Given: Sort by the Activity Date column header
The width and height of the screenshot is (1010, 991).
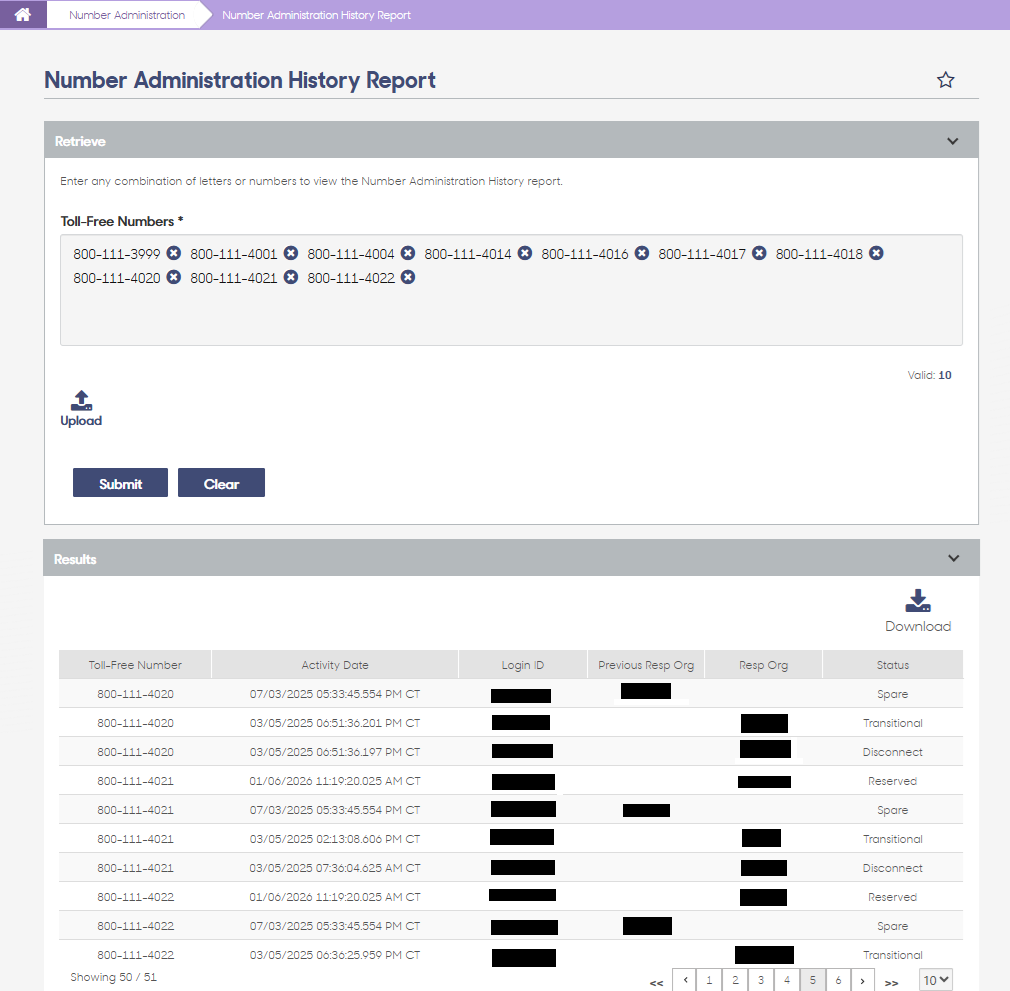Looking at the screenshot, I should (335, 665).
